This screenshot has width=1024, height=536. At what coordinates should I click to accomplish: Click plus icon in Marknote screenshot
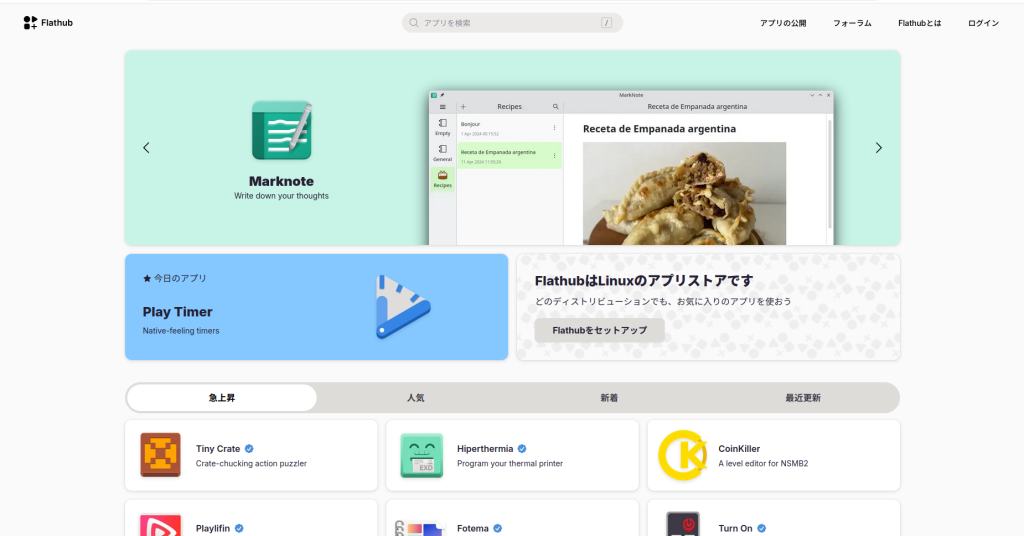point(463,106)
